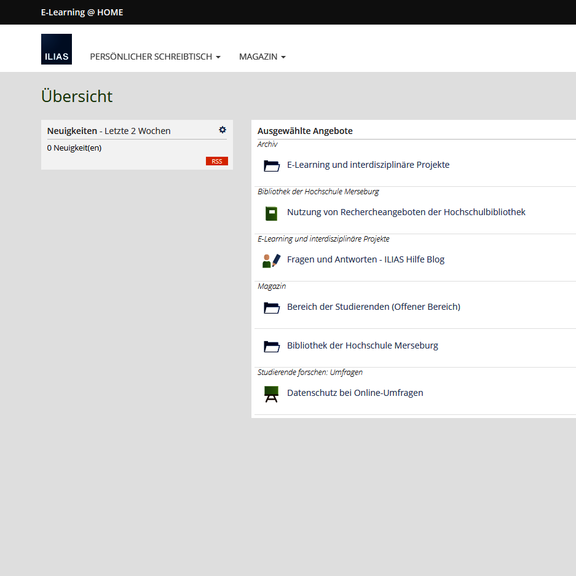Open Datenschutz bei Online-Umfragen course

[355, 393]
